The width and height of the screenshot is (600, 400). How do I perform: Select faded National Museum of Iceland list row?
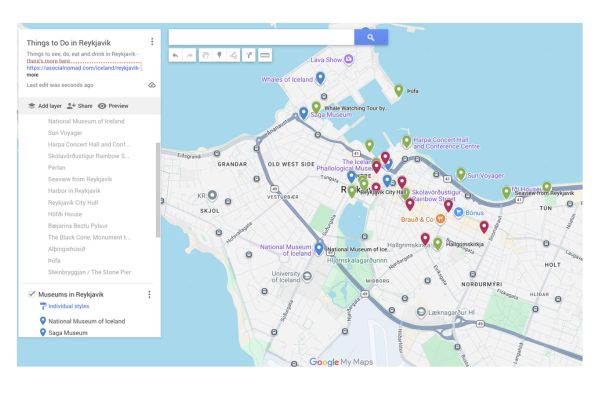tap(86, 121)
